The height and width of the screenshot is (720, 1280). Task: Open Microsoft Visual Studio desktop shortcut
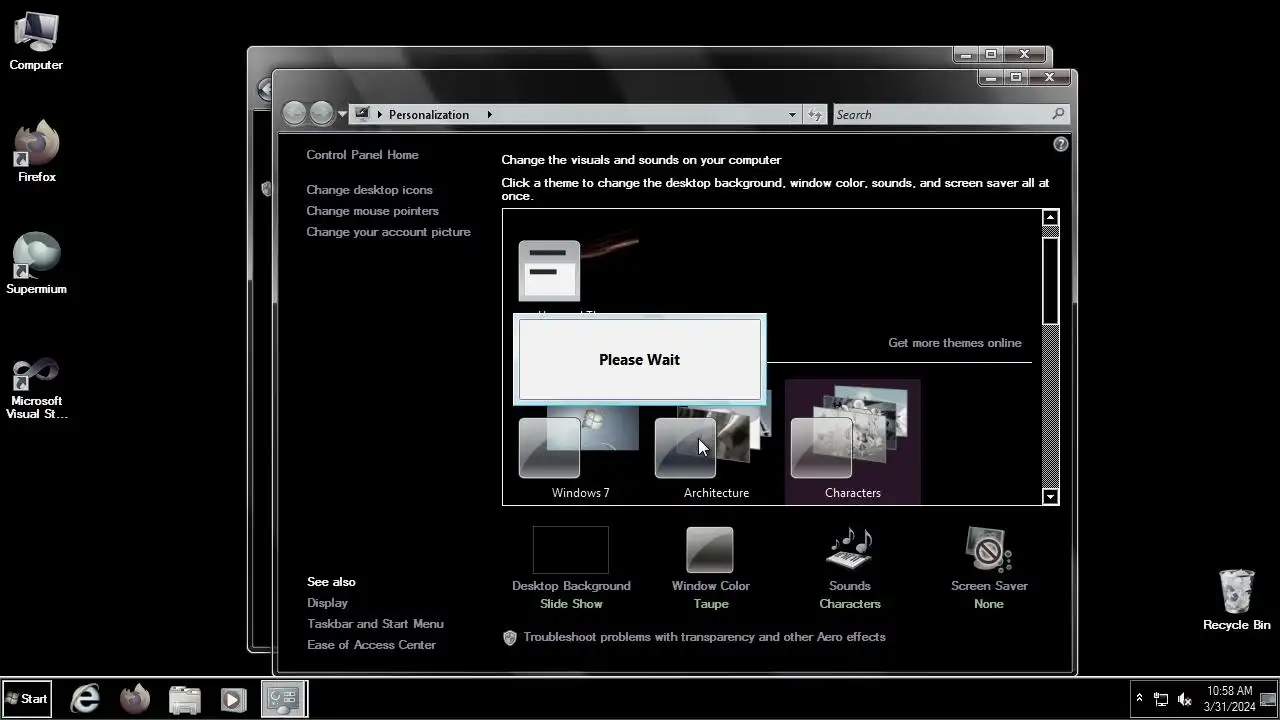pyautogui.click(x=36, y=388)
